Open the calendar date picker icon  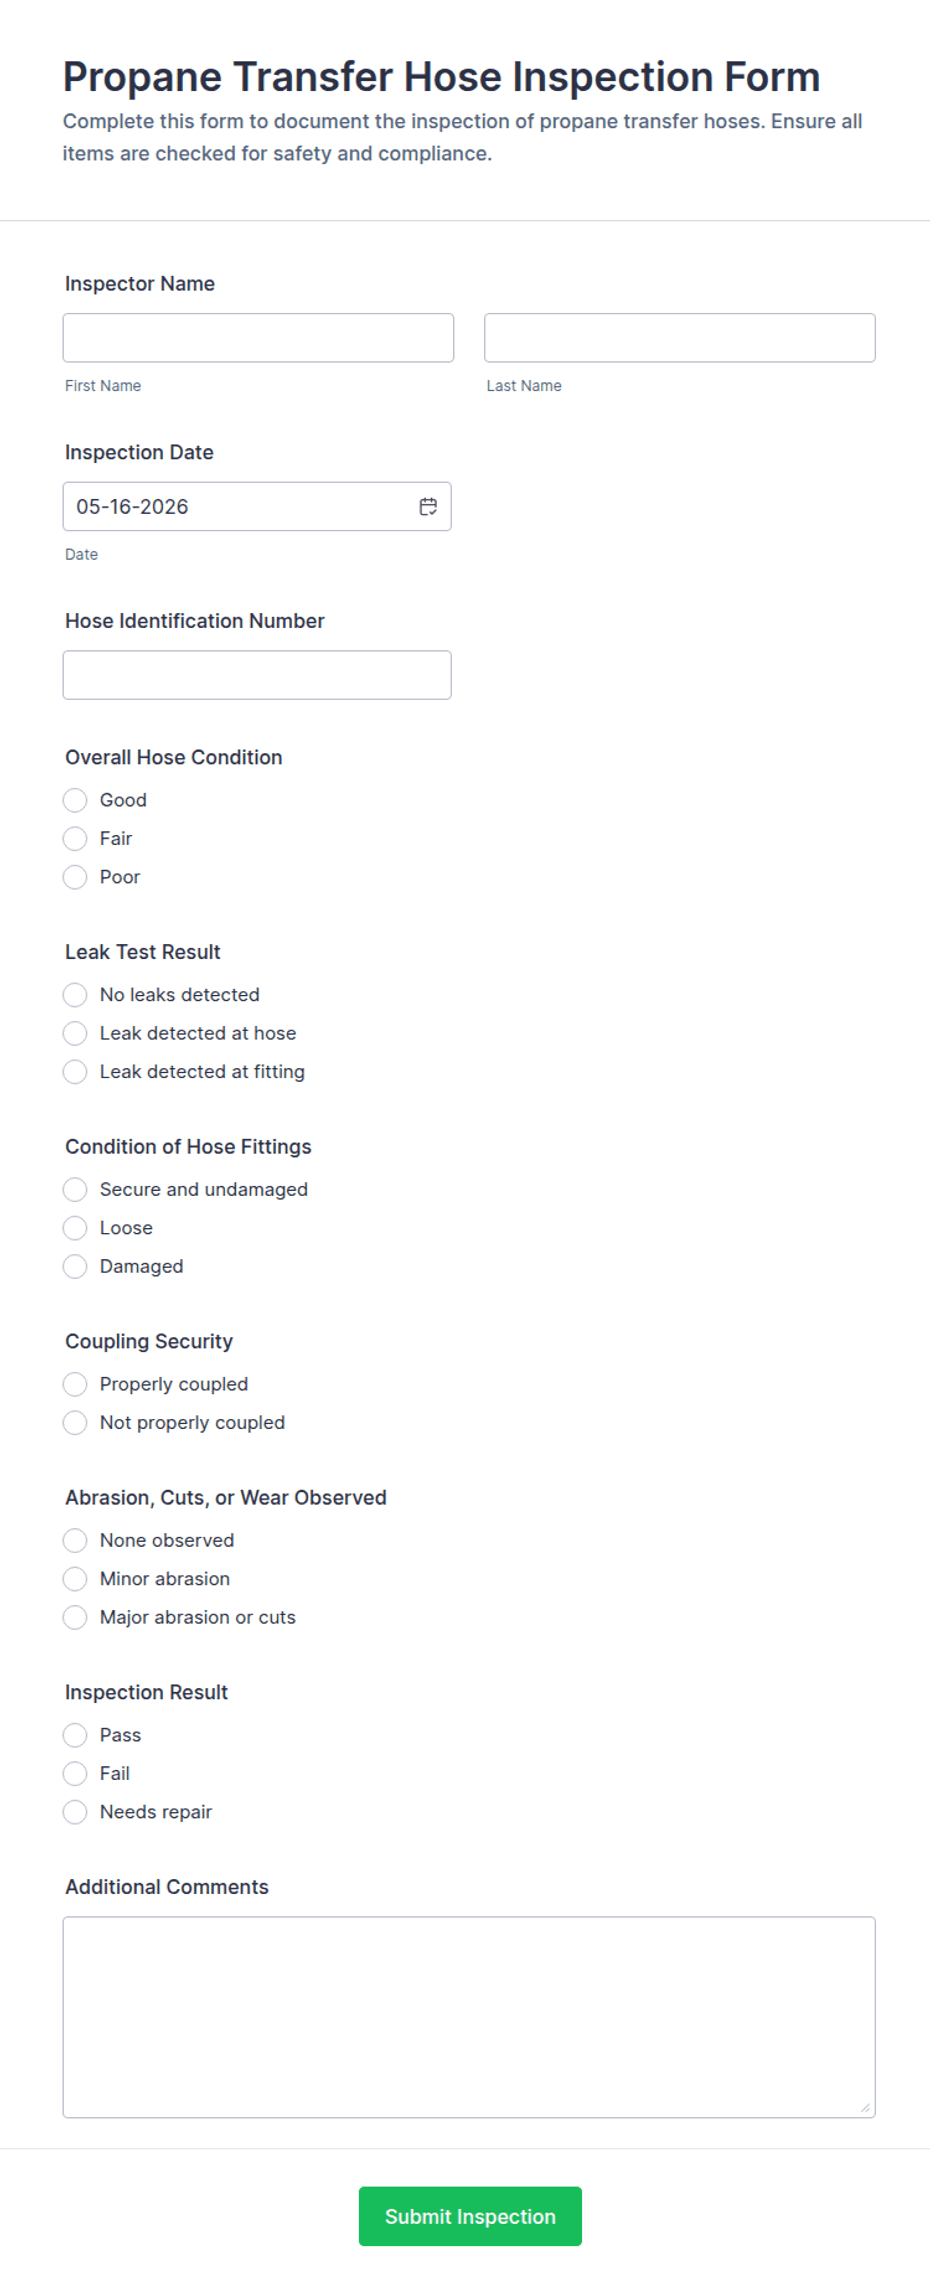[428, 506]
